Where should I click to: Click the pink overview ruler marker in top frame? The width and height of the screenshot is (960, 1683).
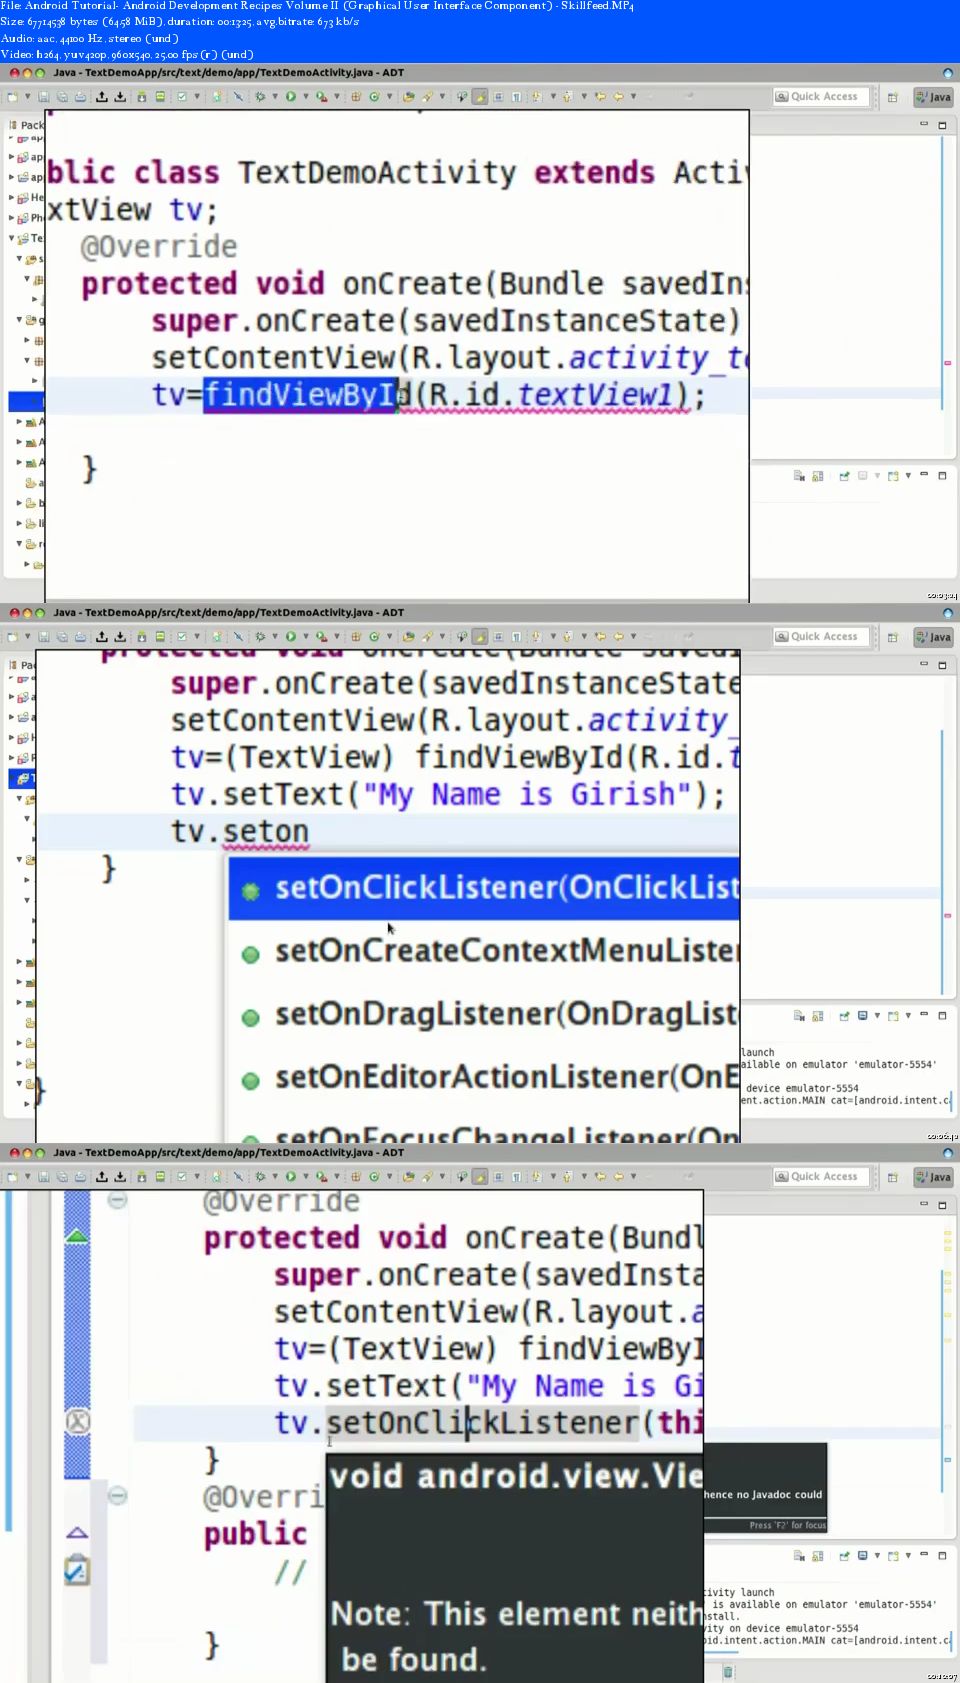pos(947,363)
